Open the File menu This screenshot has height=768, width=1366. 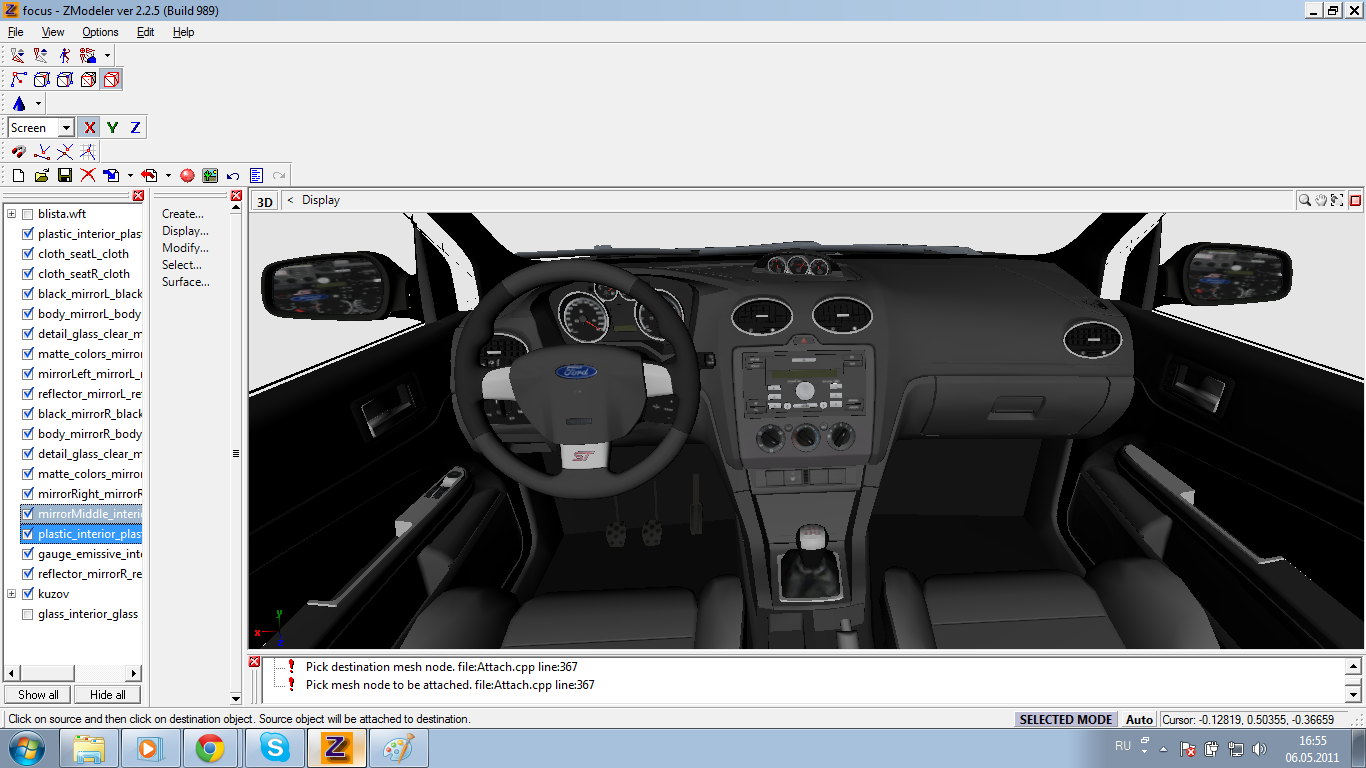[x=16, y=32]
